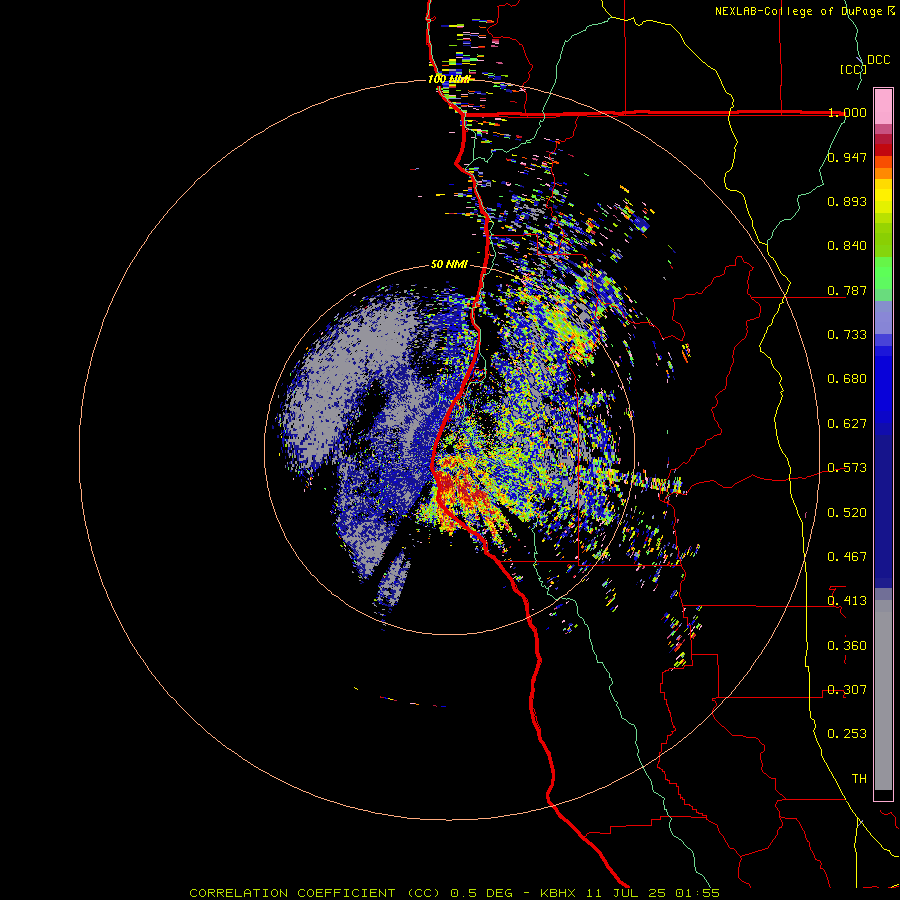This screenshot has height=900, width=900.
Task: Select the 0.467 color scale value
Action: point(847,557)
